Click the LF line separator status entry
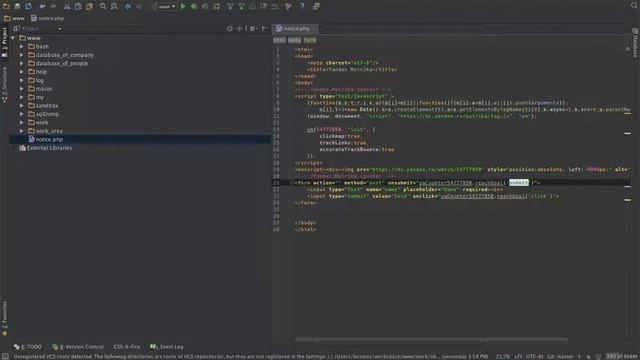Viewport: 640px width, 360px height. point(518,356)
